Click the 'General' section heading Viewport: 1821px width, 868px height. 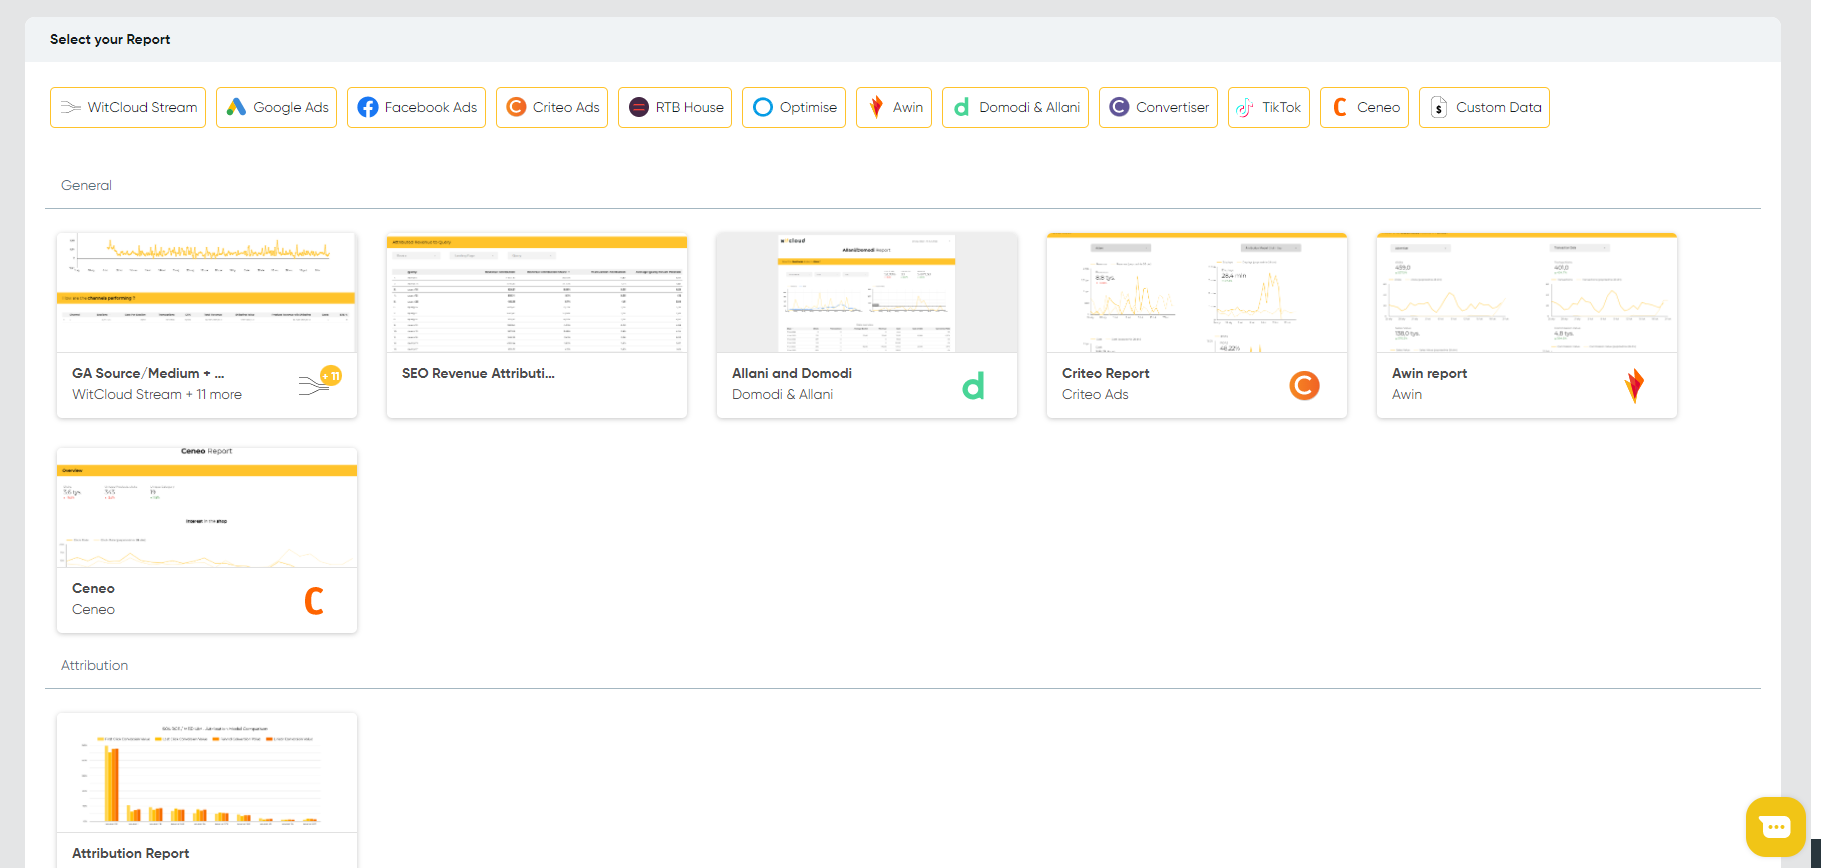tap(86, 185)
